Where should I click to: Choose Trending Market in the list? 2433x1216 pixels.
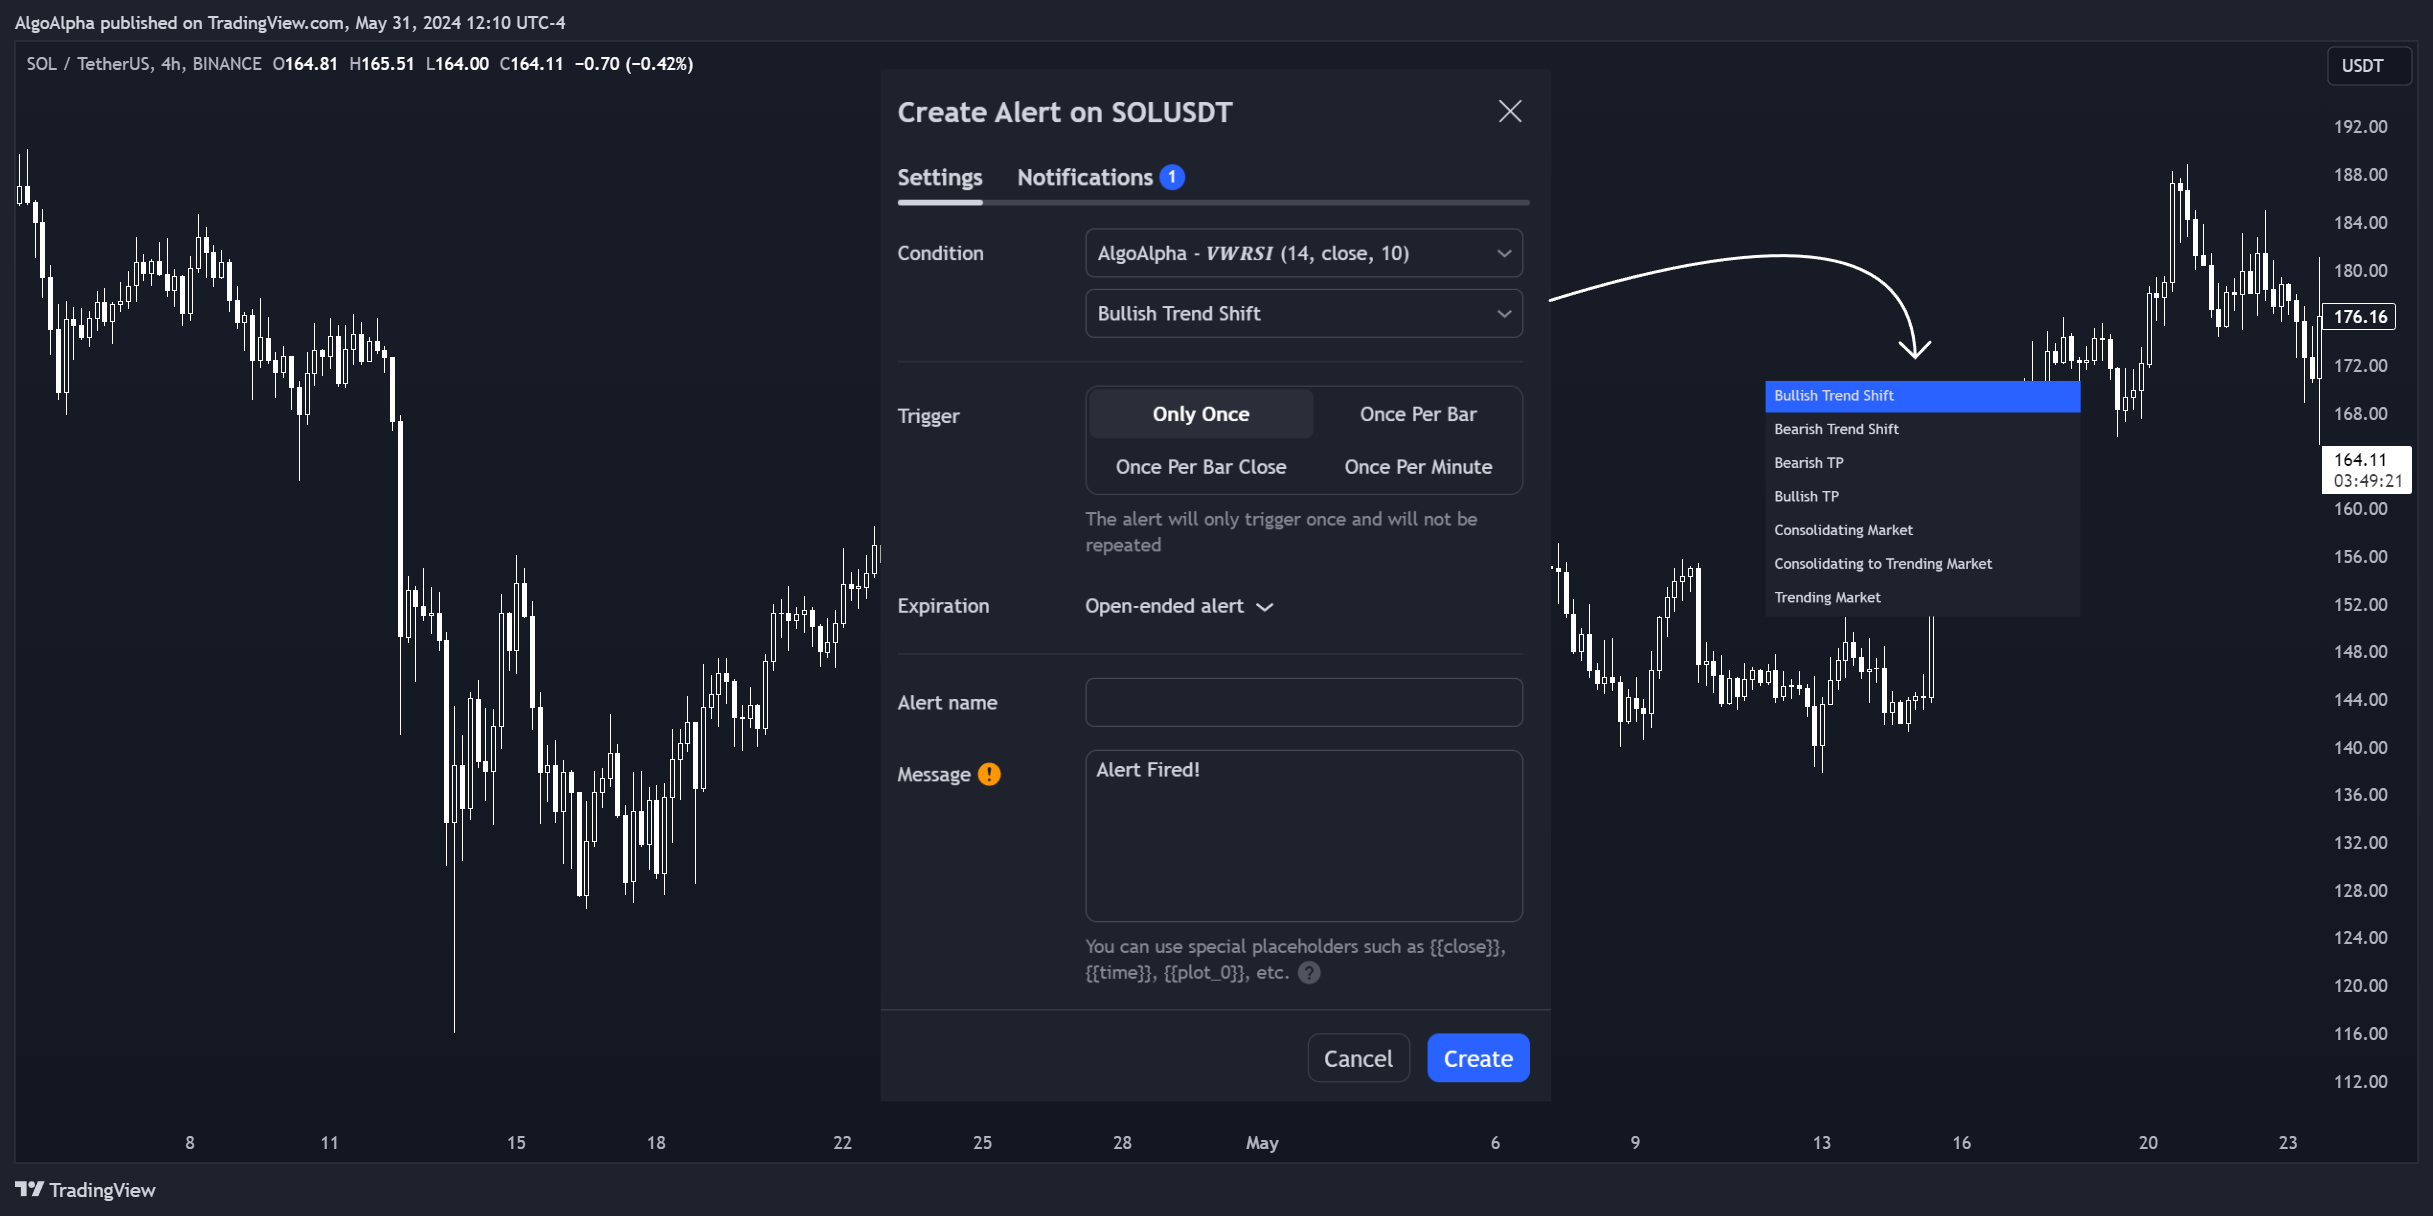(x=1922, y=598)
